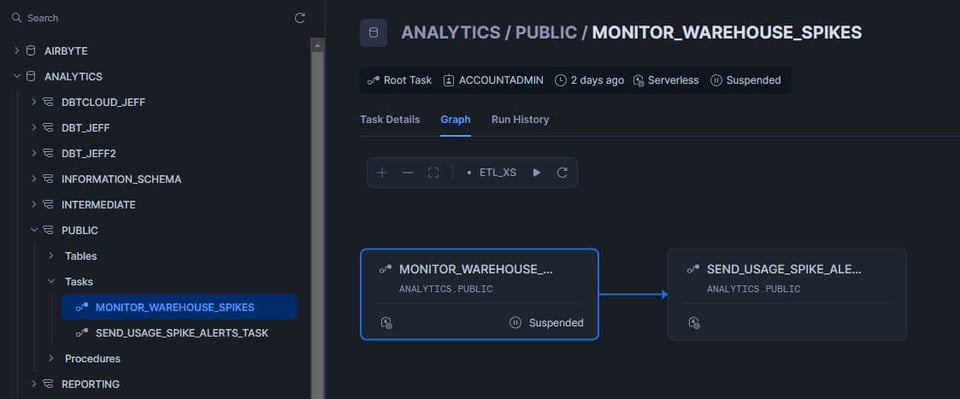Collapse the Tasks folder
This screenshot has height=399, width=960.
pyautogui.click(x=51, y=282)
